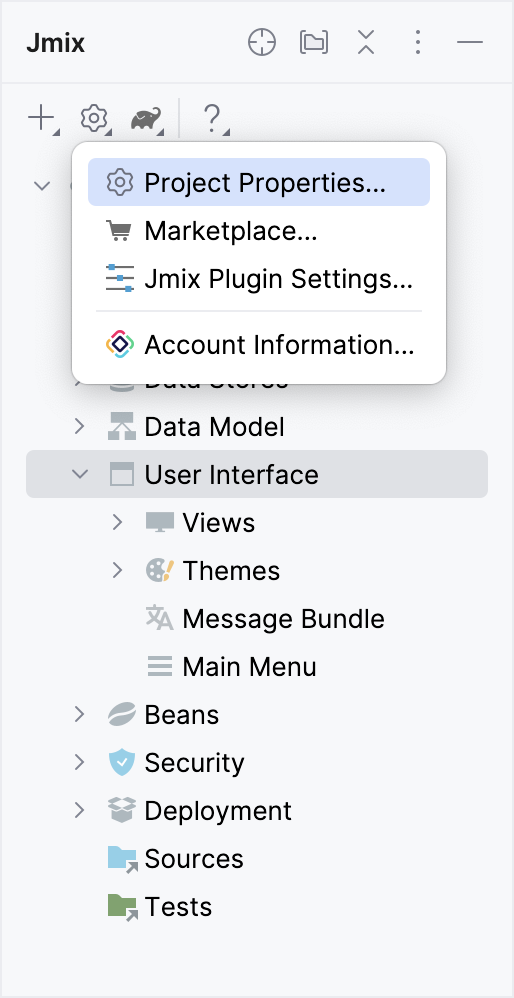Screen dimensions: 514x998
Task: Click the expand all folders icon
Action: coord(314,43)
